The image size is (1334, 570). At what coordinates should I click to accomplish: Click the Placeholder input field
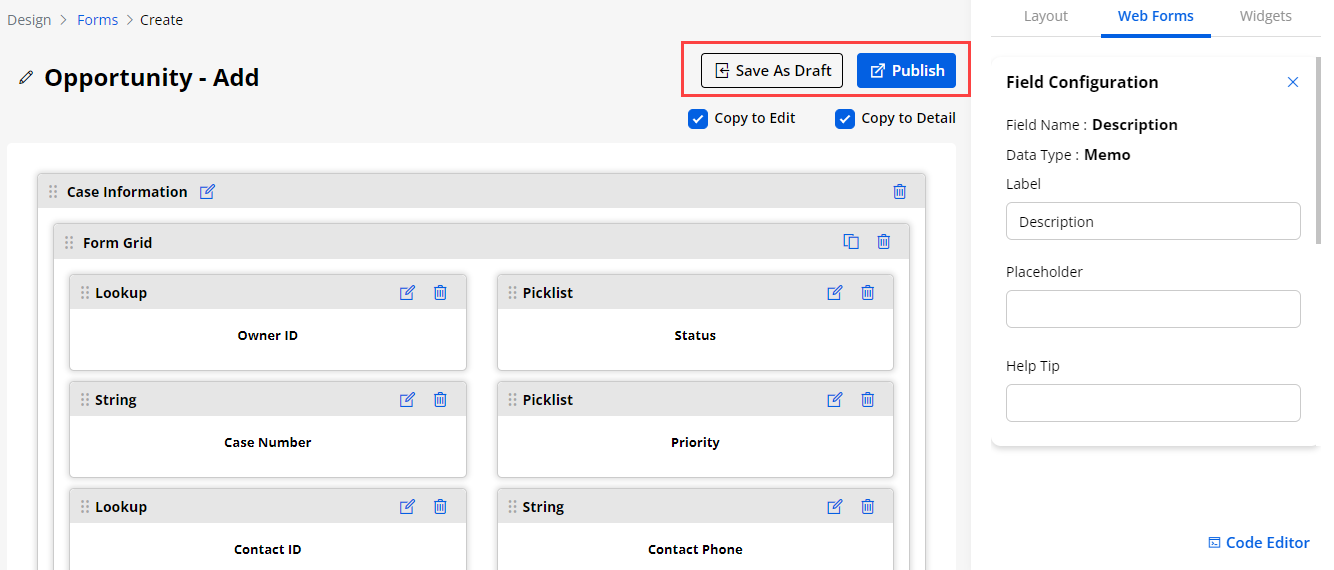[x=1152, y=309]
